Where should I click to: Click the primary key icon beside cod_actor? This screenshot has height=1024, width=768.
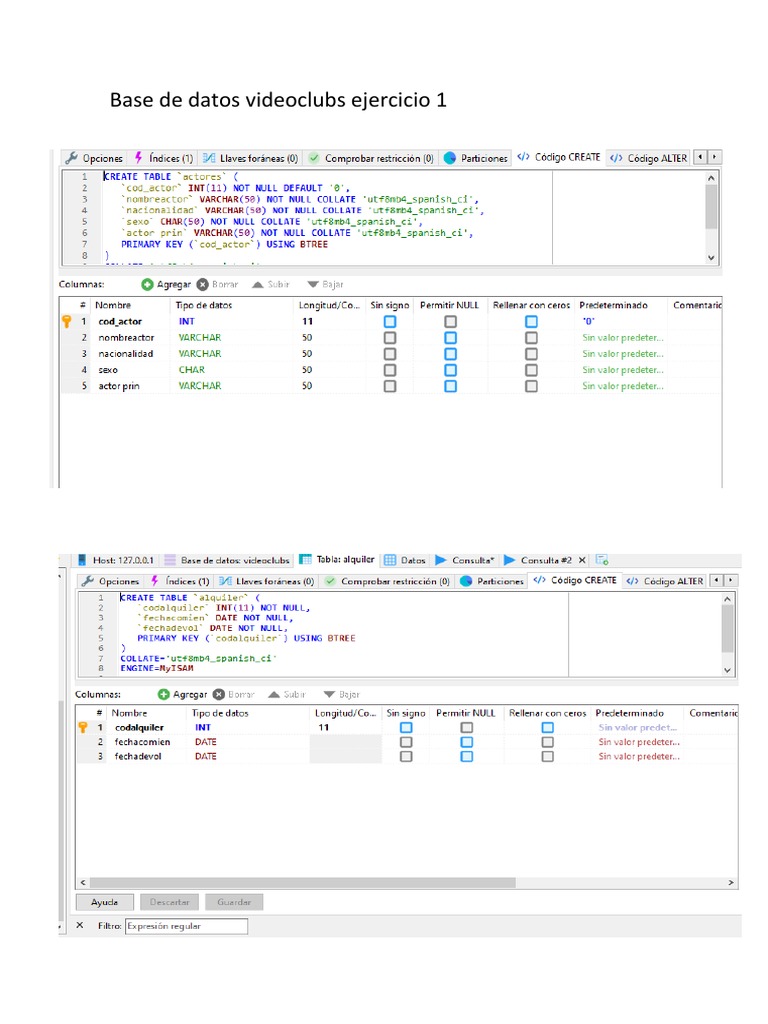[x=67, y=321]
